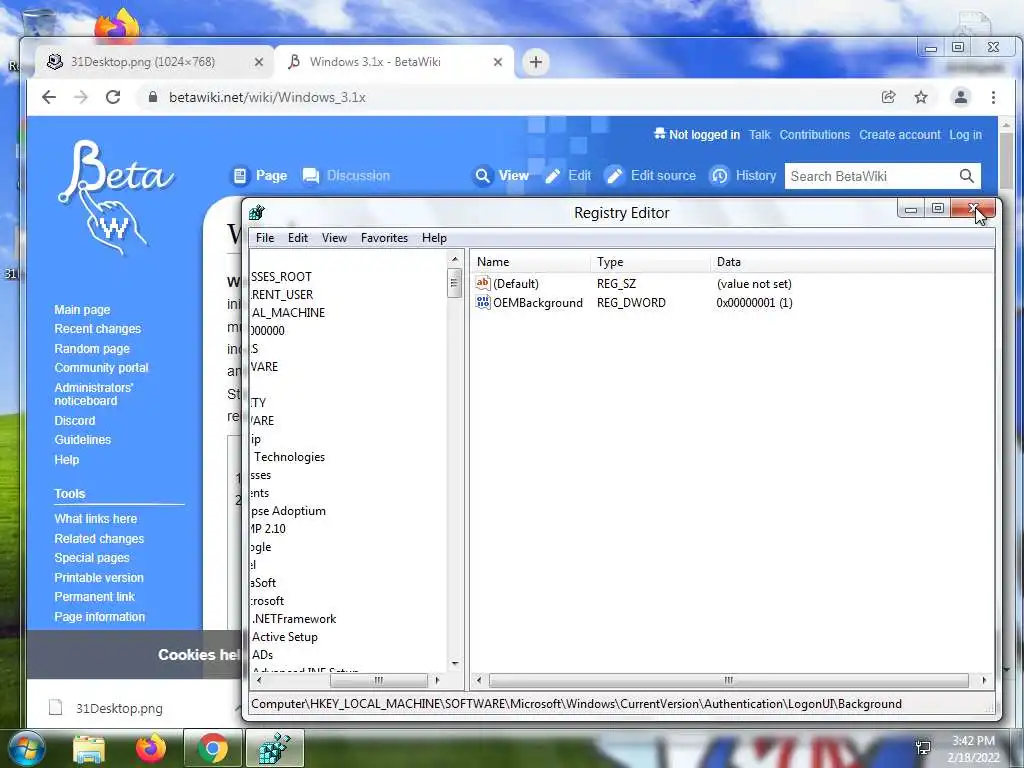Viewport: 1024px width, 768px height.
Task: Select the (Default) registry value
Action: [x=516, y=283]
